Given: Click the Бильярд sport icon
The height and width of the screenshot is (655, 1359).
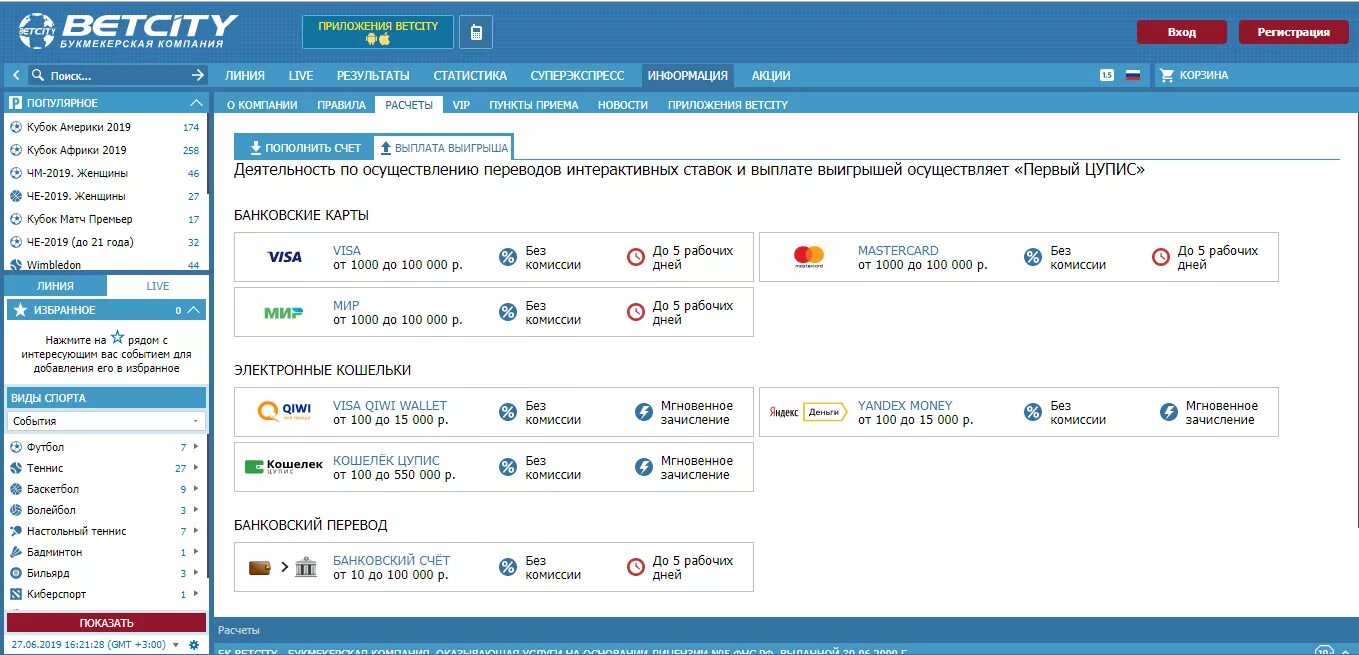Looking at the screenshot, I should coord(16,573).
